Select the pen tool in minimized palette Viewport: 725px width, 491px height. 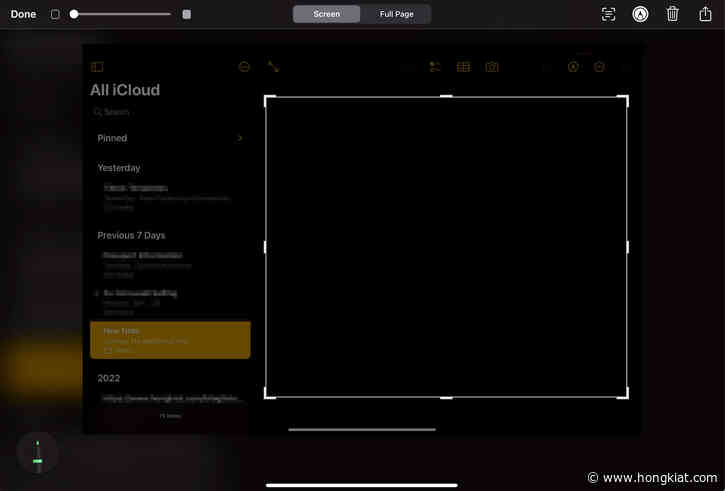click(x=37, y=453)
